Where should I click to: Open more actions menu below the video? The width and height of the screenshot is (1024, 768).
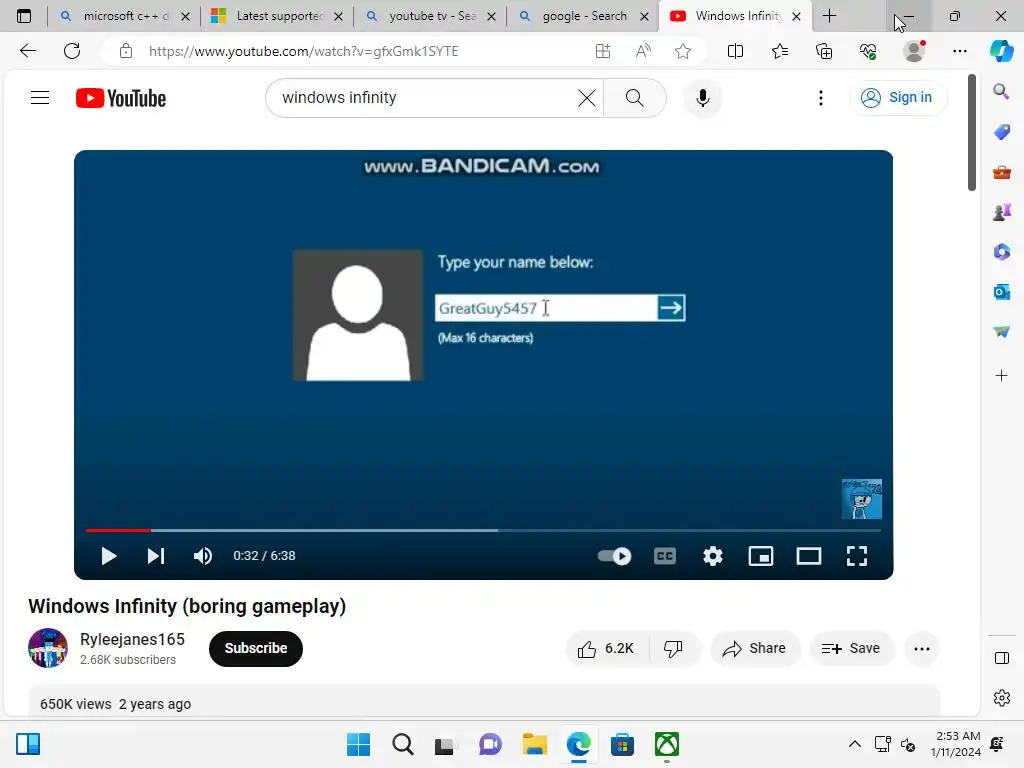tap(921, 648)
